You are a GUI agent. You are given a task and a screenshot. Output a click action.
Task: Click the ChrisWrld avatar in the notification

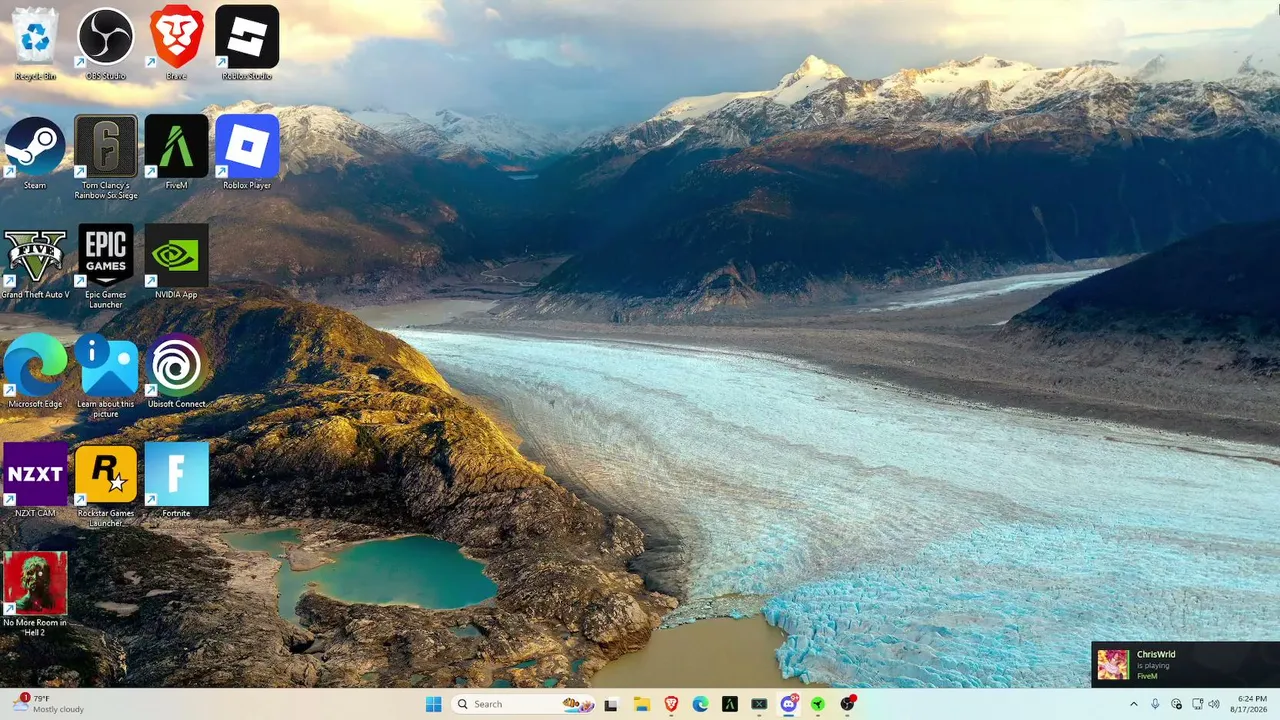[1113, 665]
